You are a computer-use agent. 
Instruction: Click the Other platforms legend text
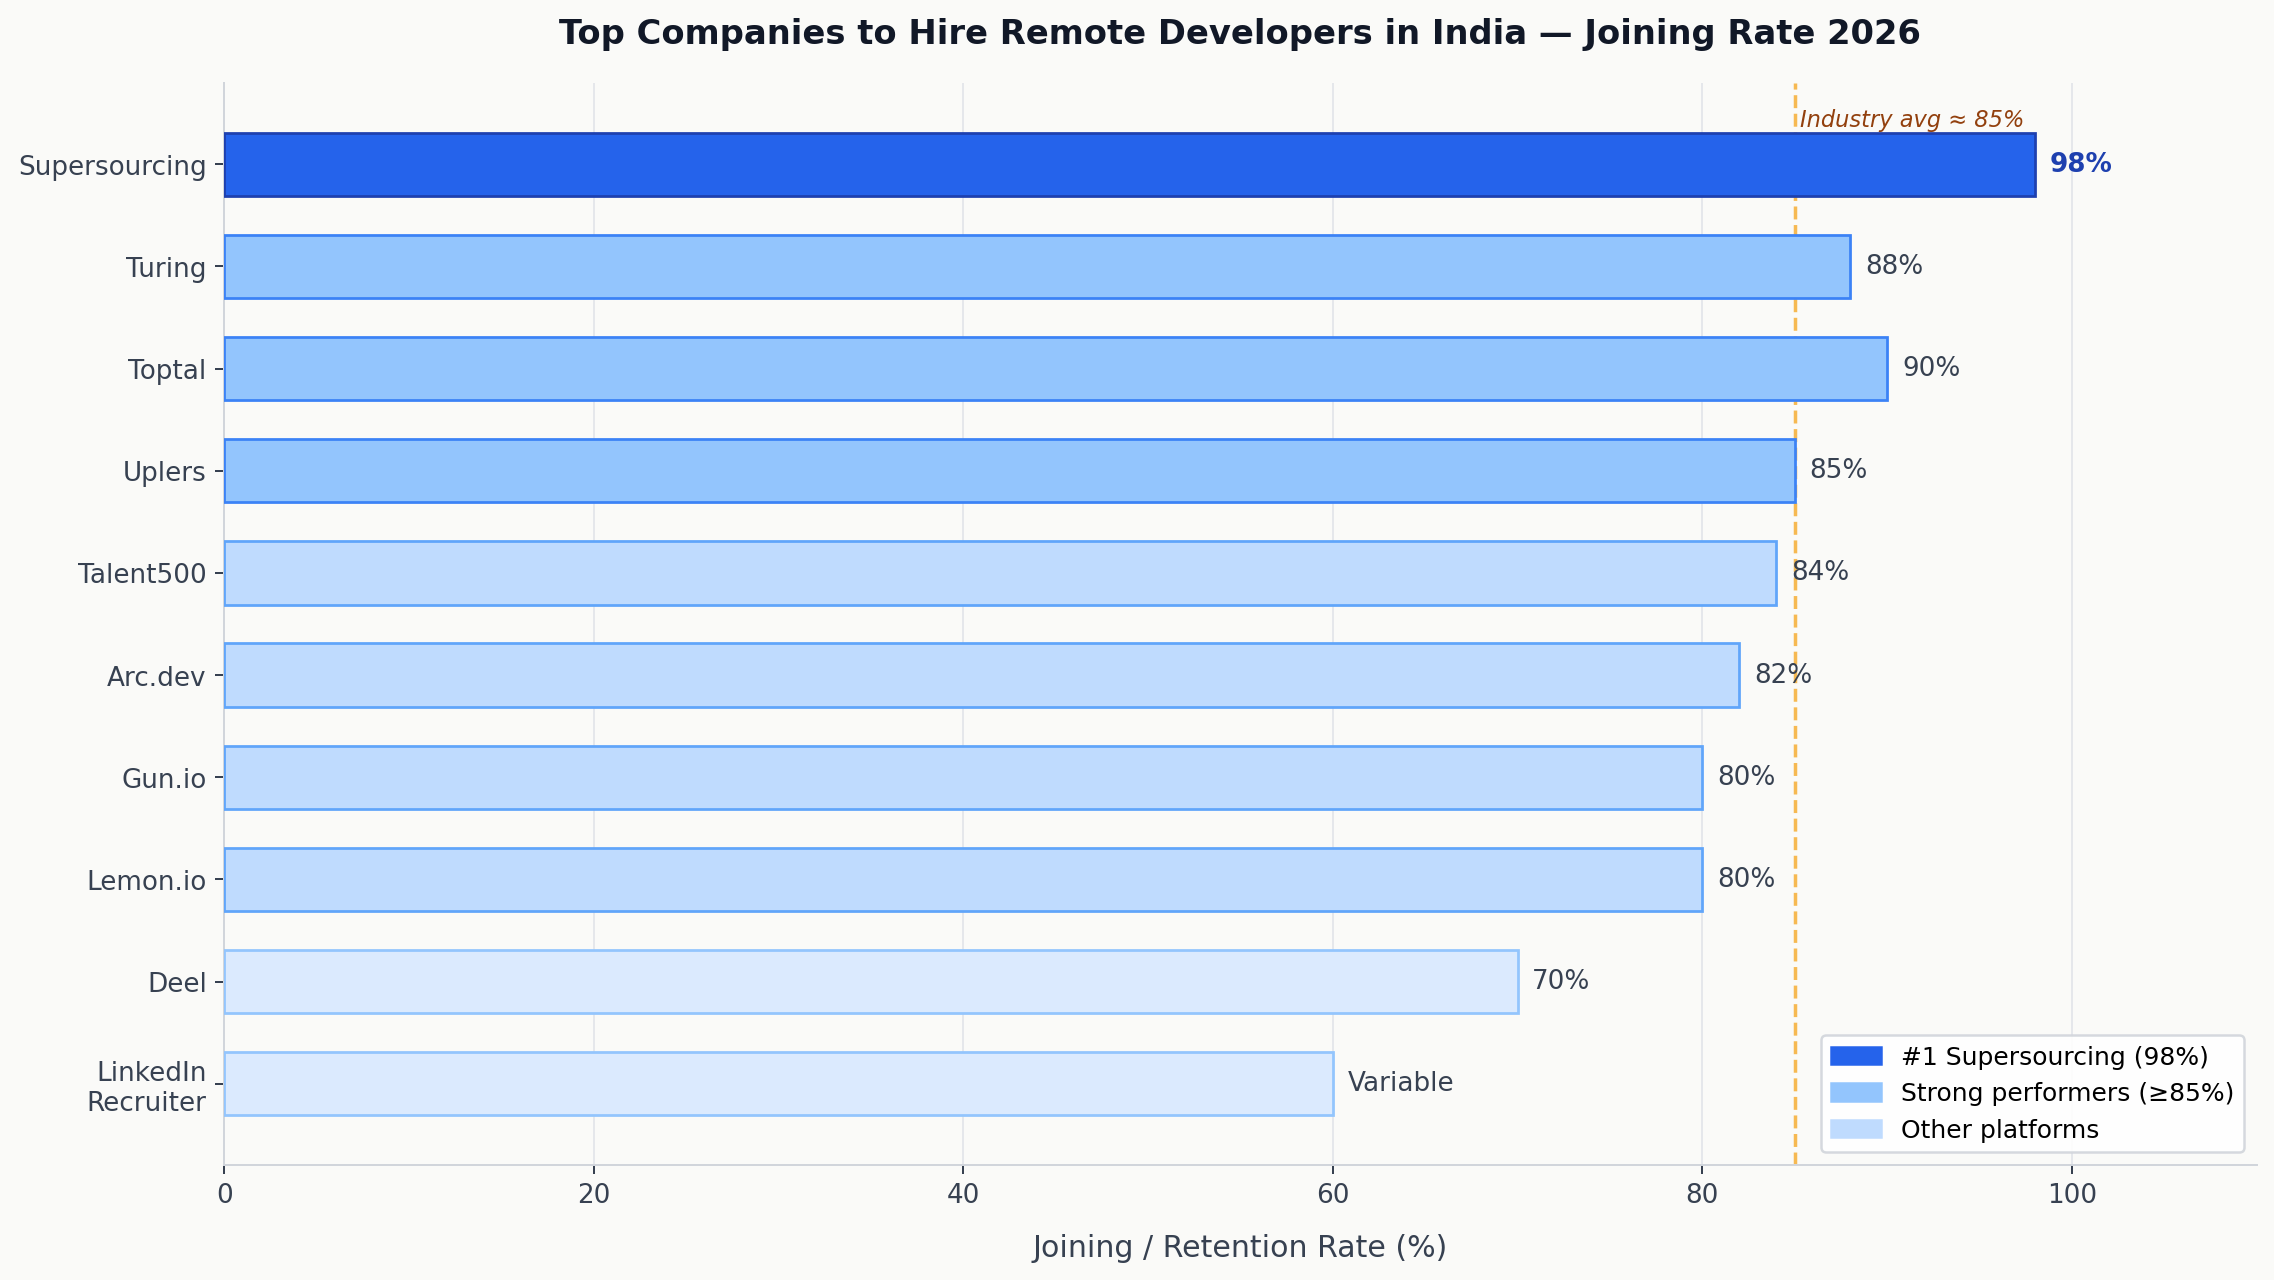[x=1999, y=1130]
